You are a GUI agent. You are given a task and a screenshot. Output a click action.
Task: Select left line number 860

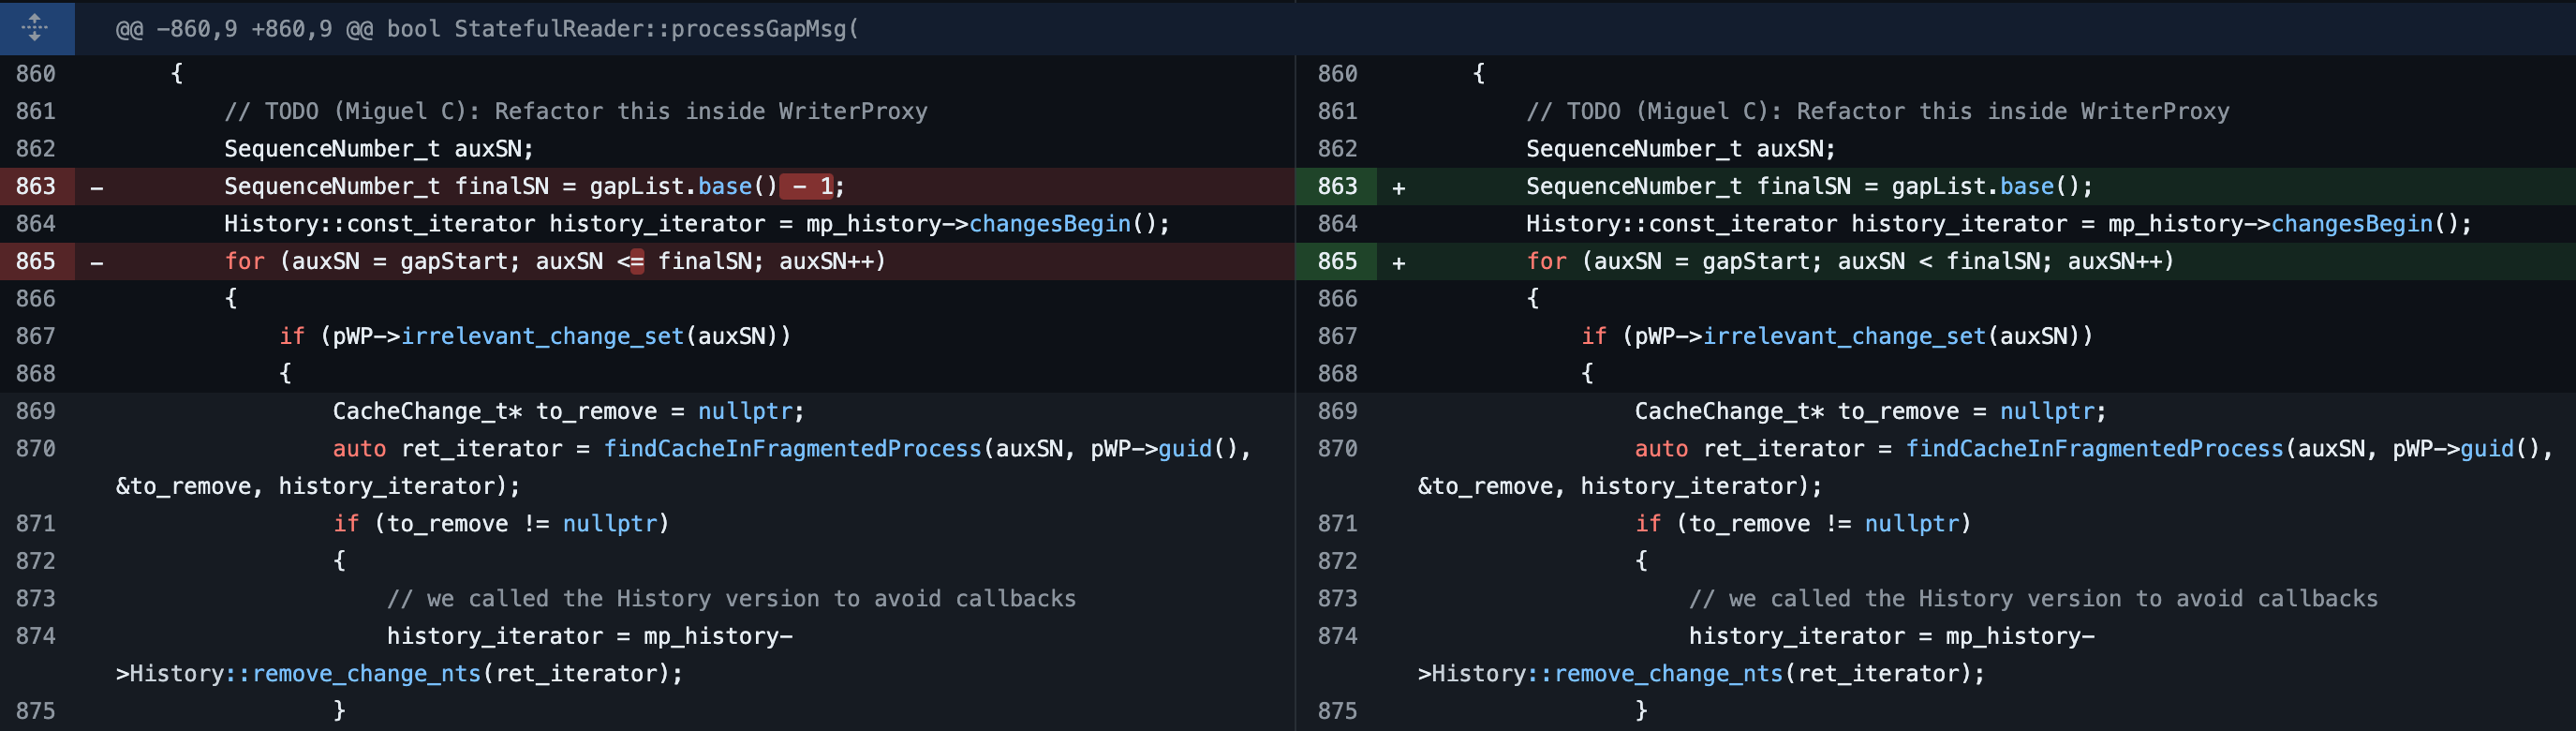coord(36,74)
